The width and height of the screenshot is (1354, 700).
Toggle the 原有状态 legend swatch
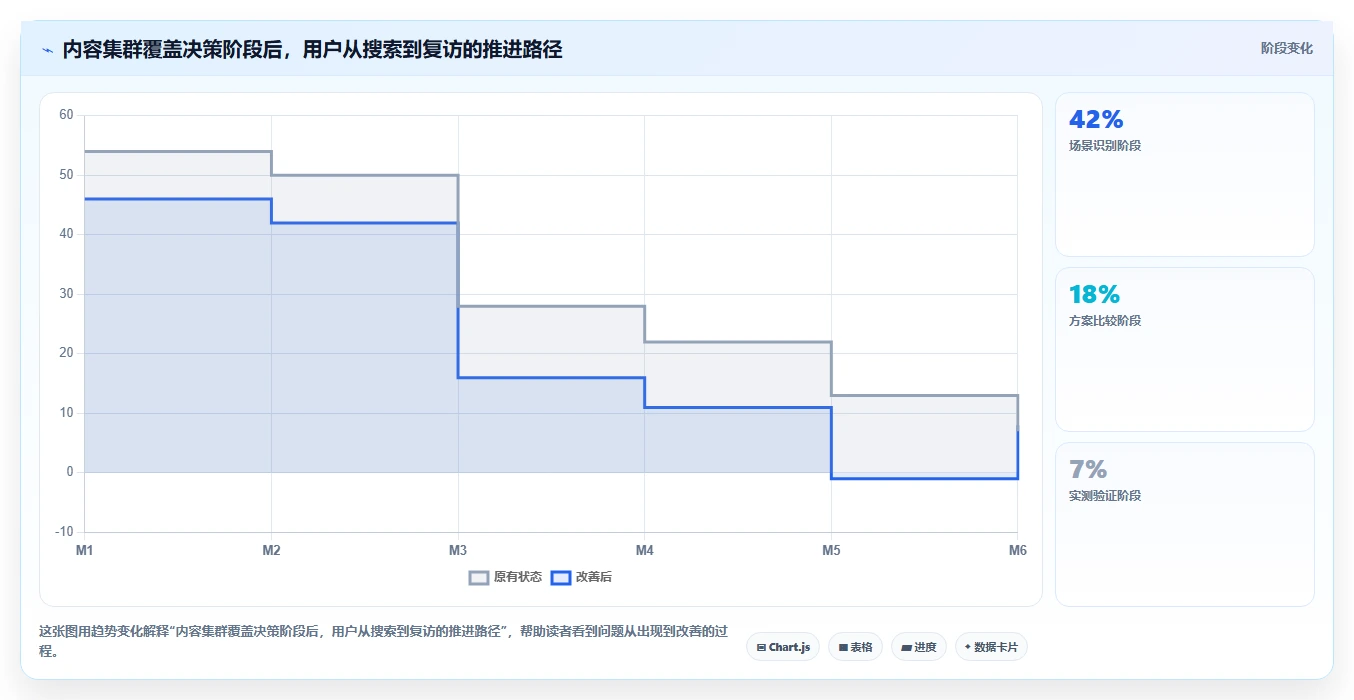[x=479, y=577]
